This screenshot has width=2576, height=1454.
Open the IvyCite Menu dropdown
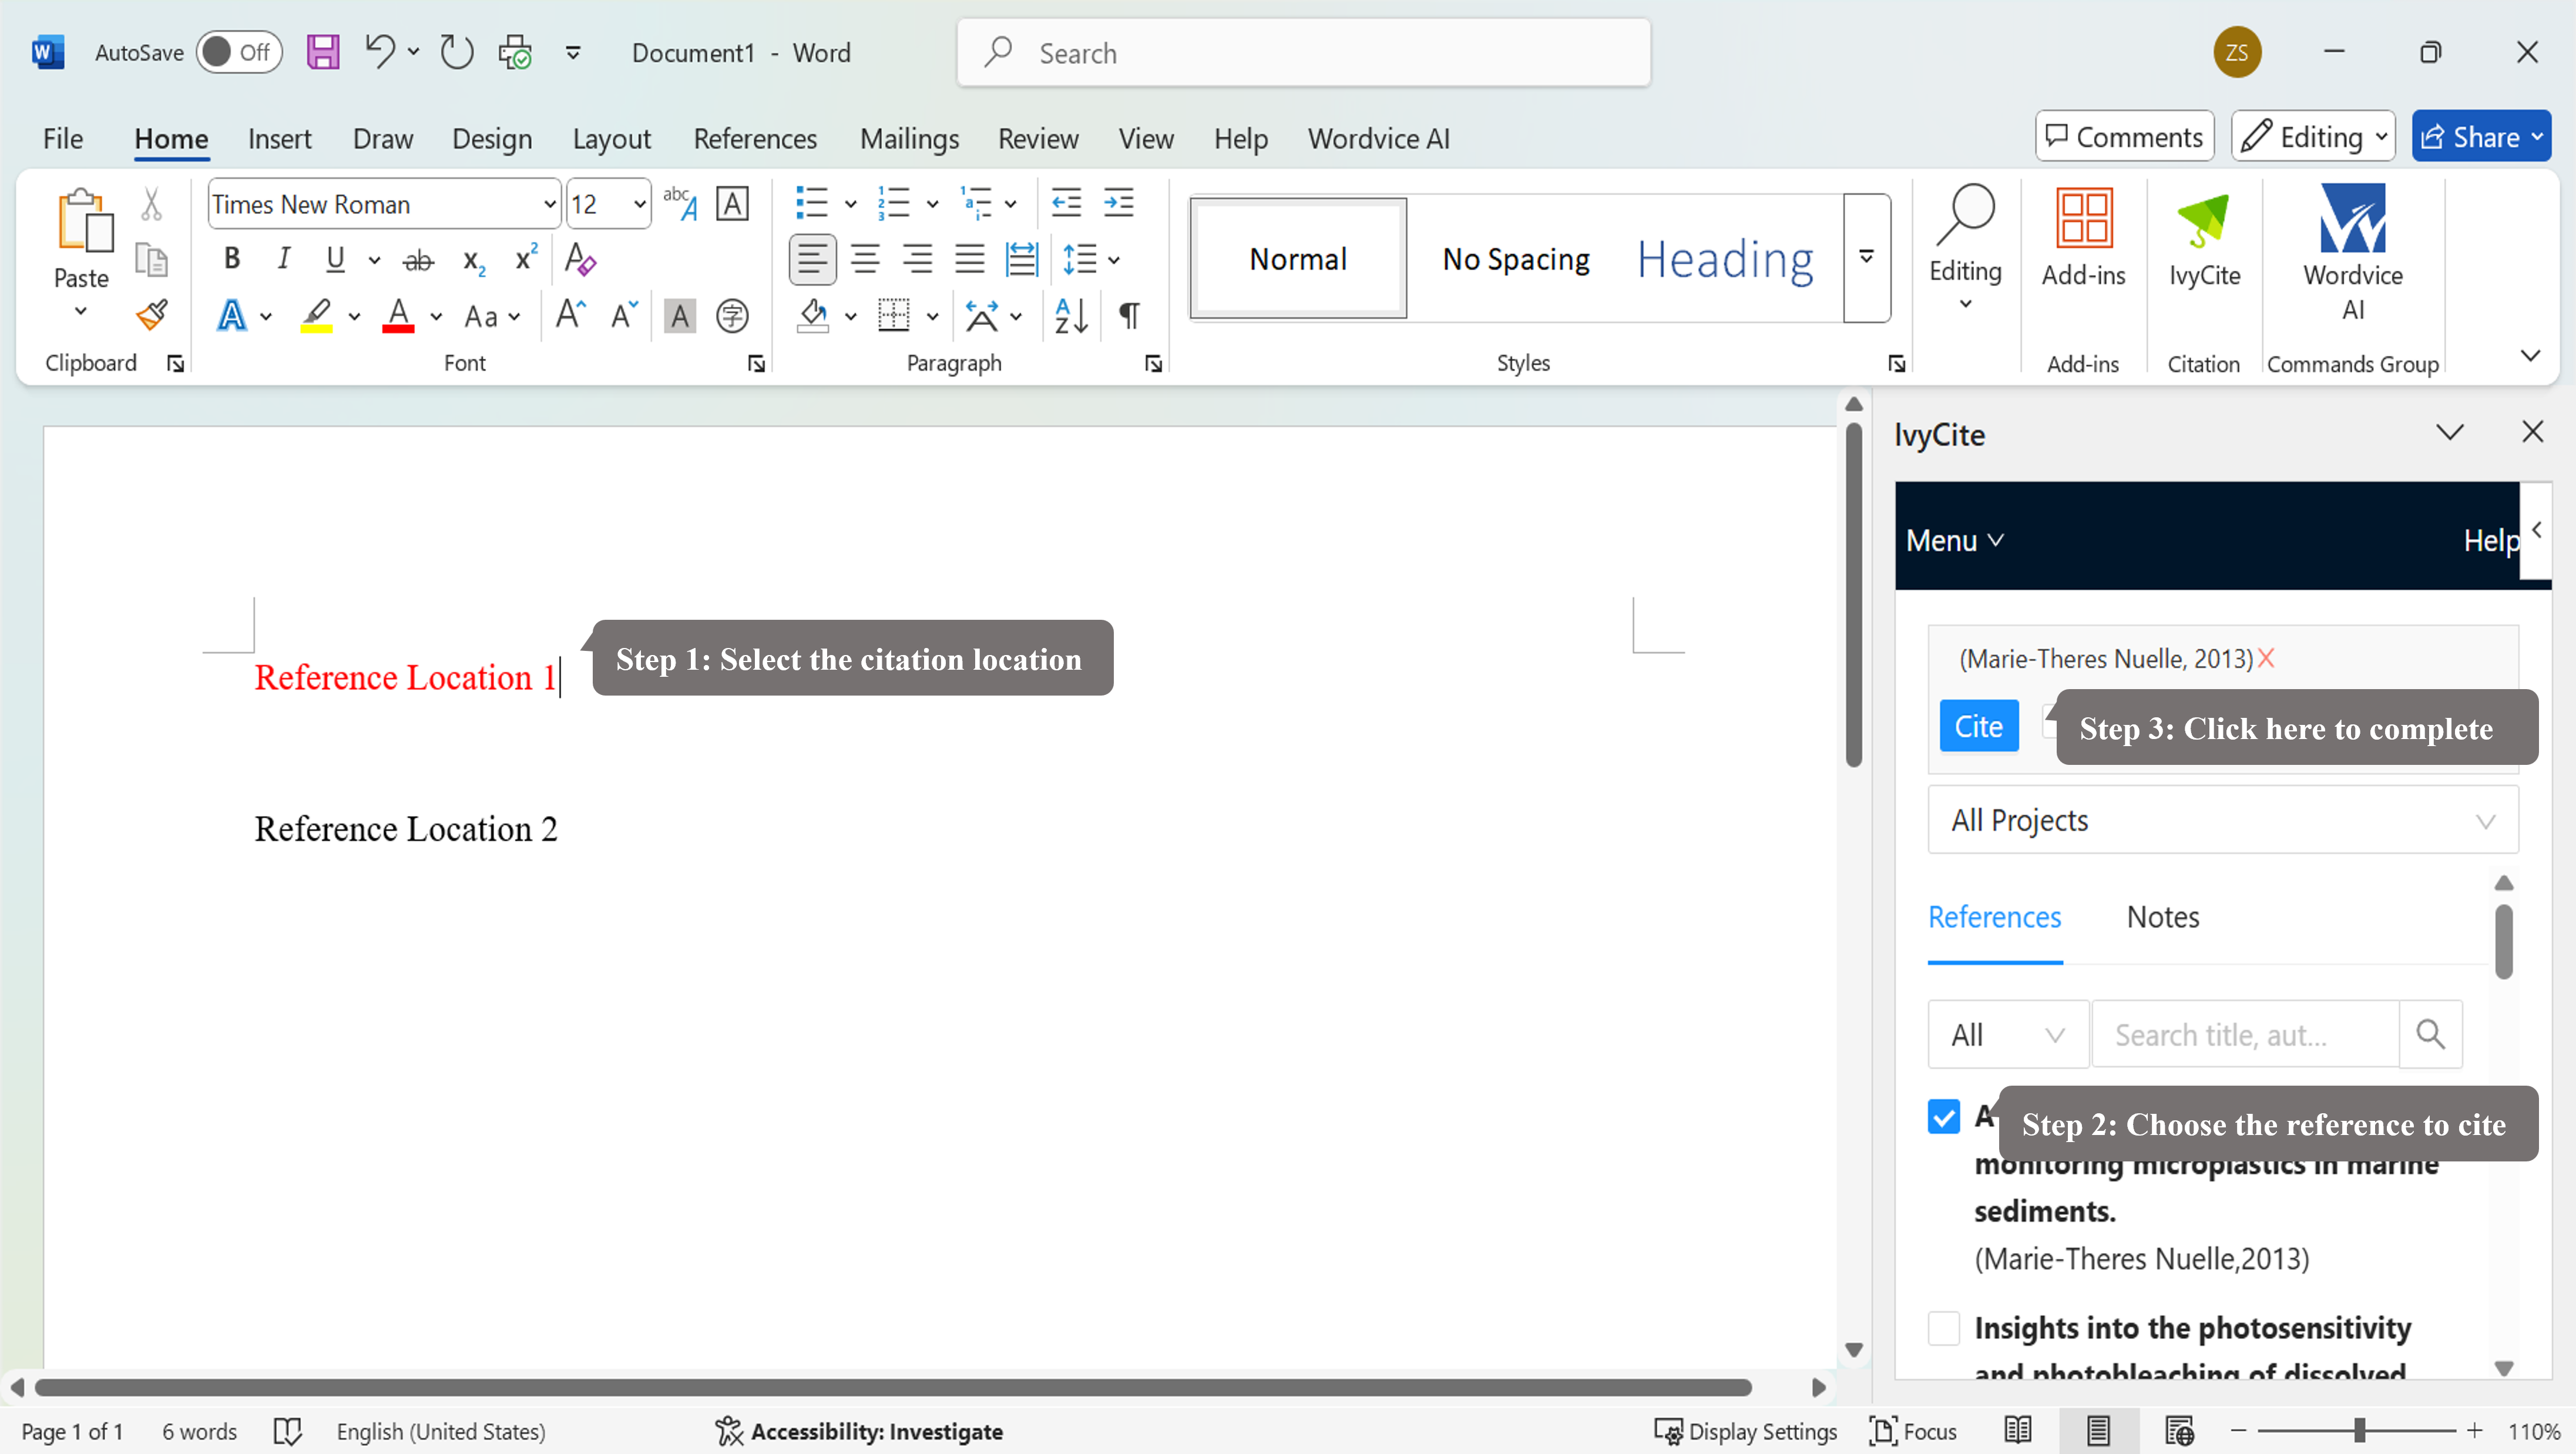[1954, 540]
